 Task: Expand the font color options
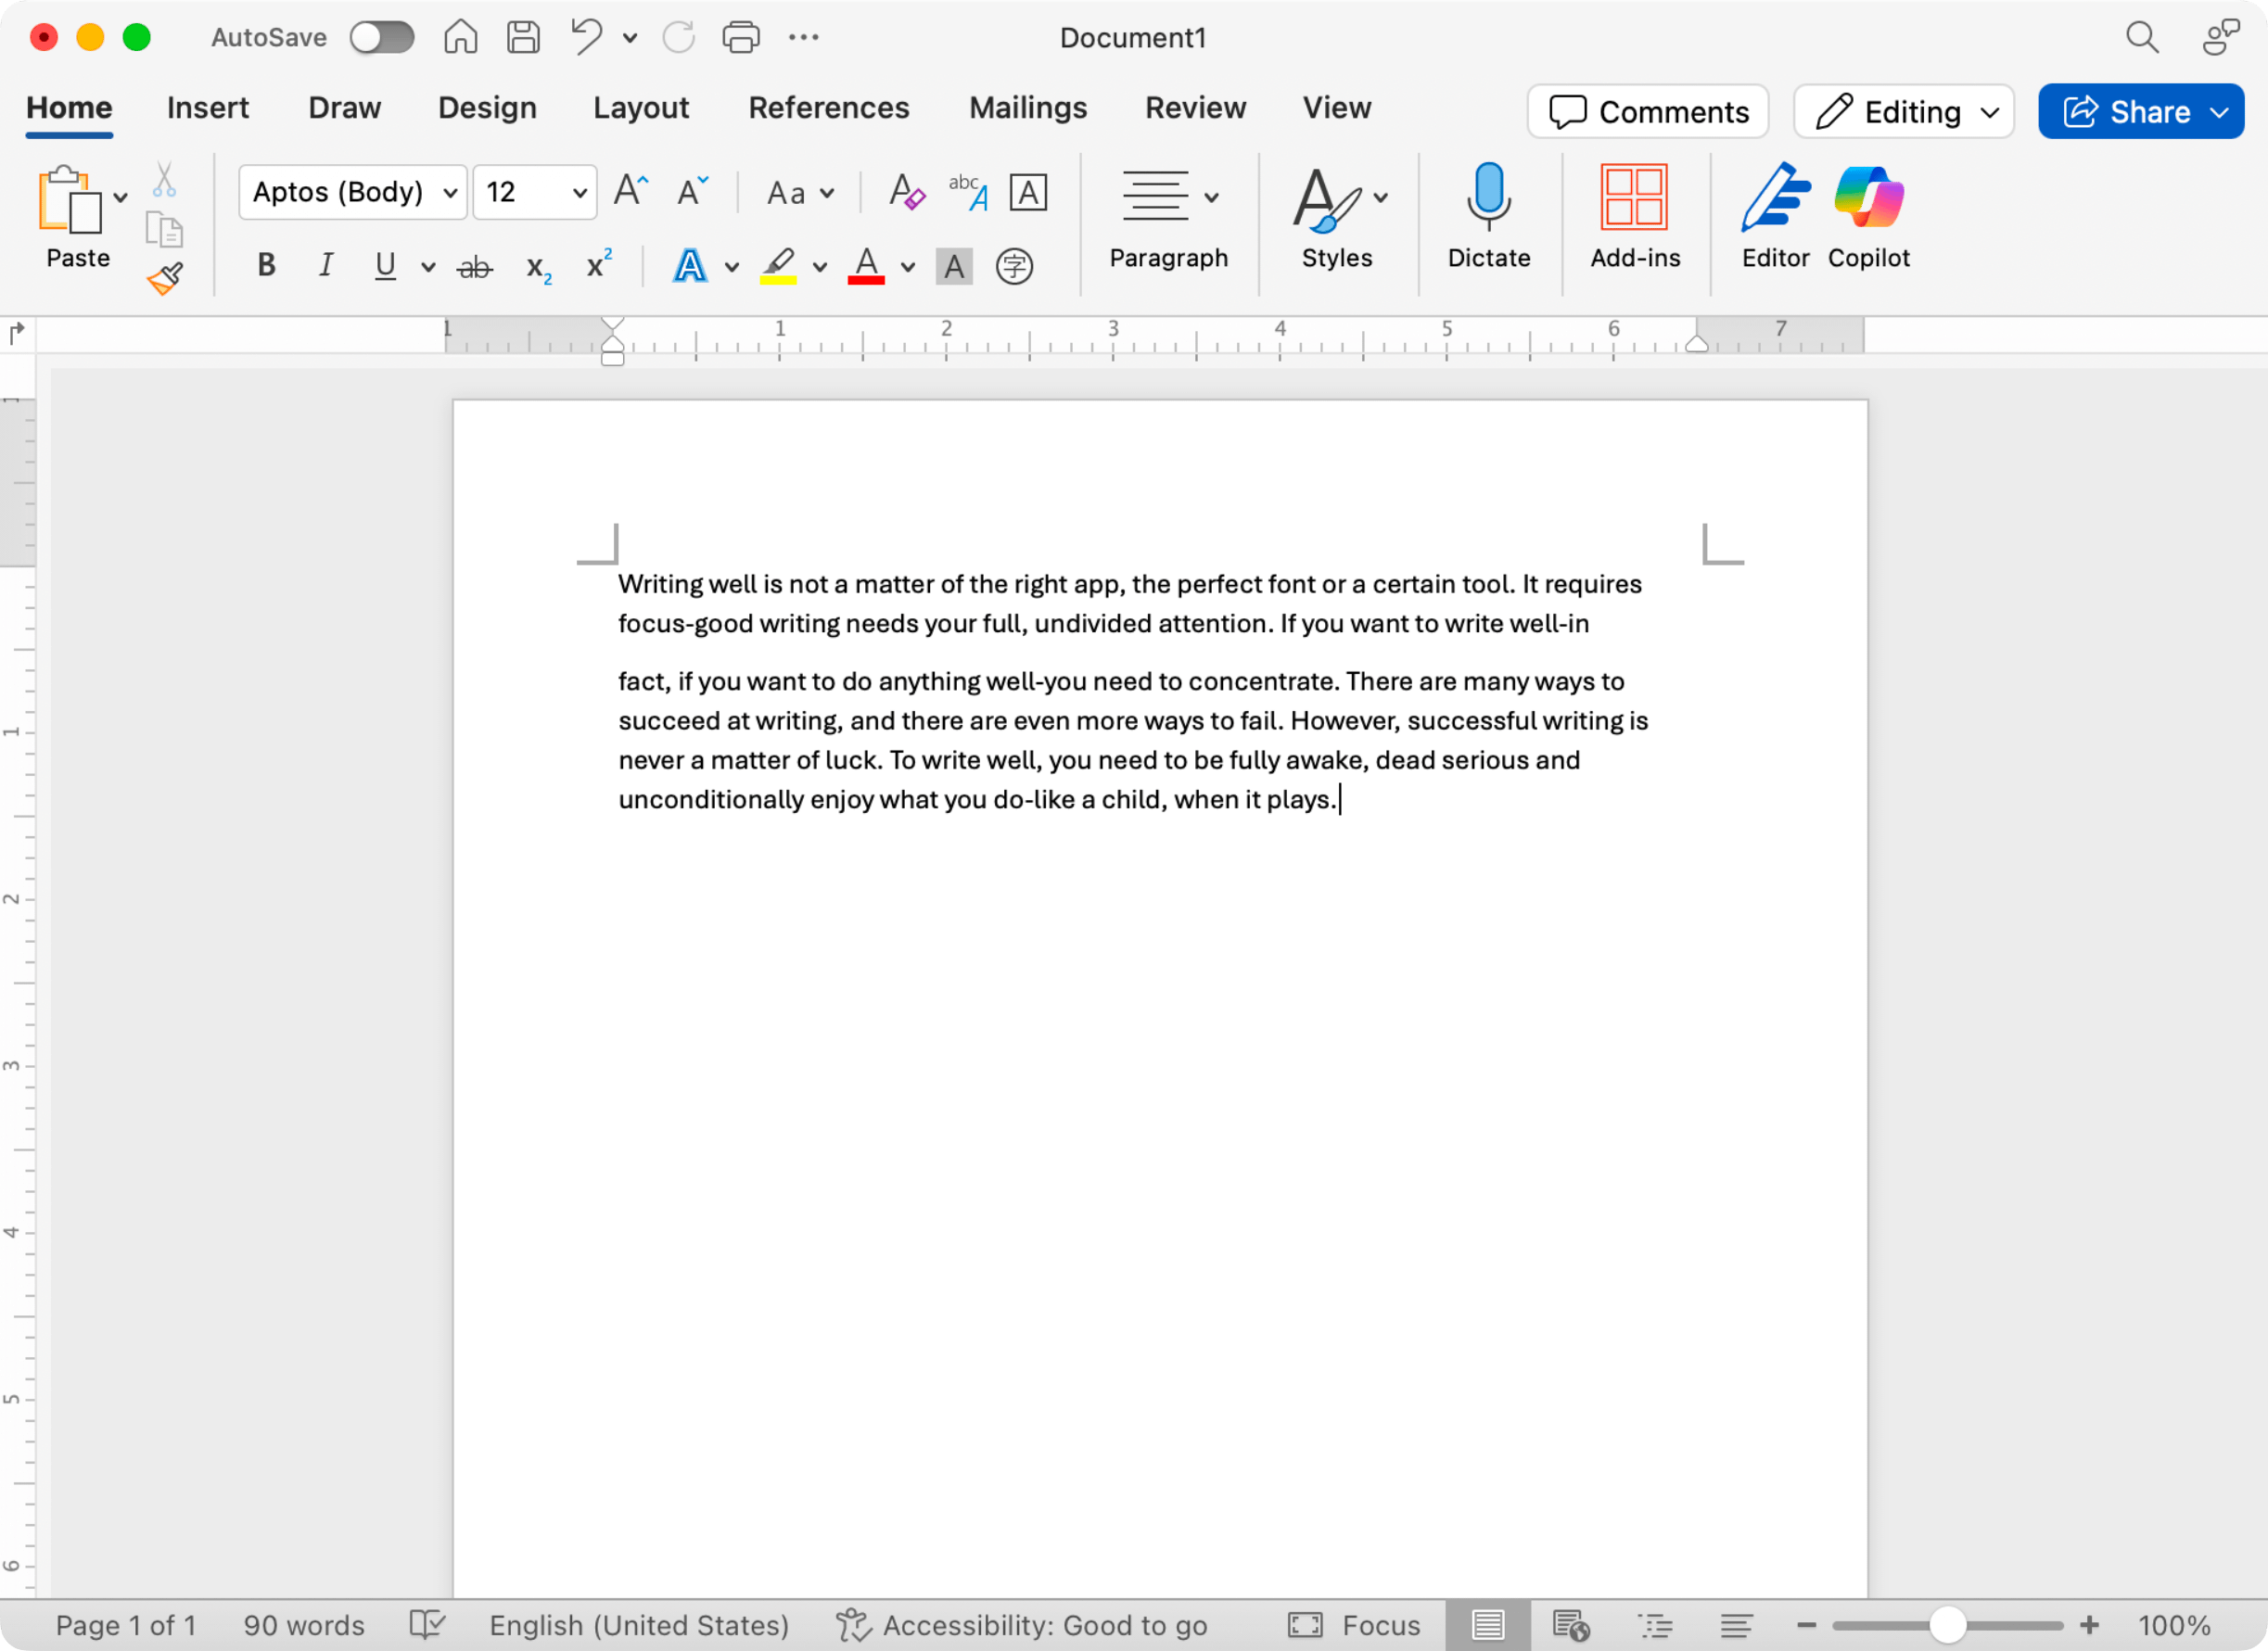pyautogui.click(x=906, y=267)
